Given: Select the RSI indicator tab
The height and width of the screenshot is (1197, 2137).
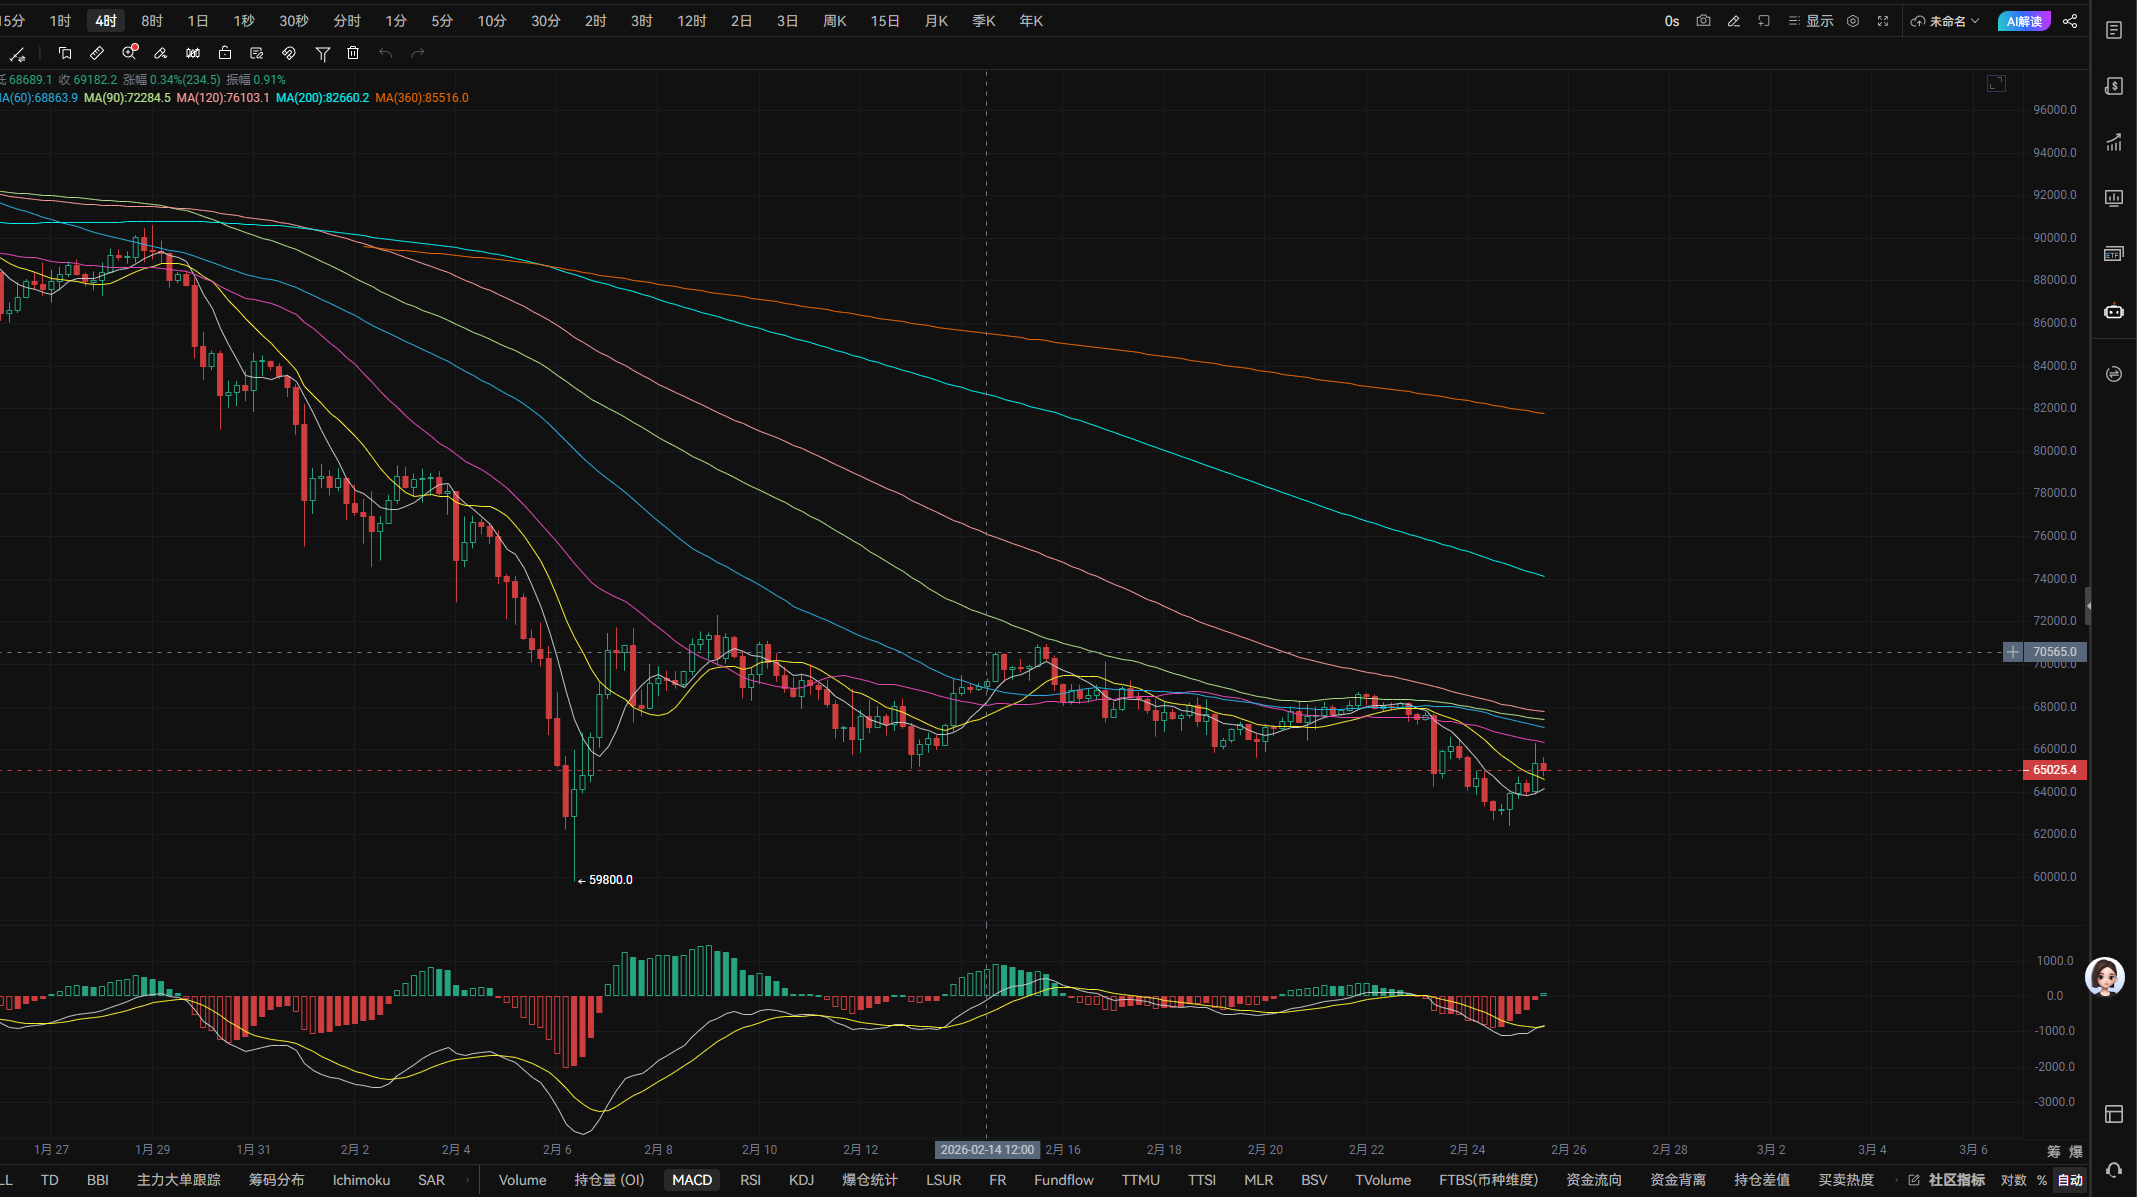Looking at the screenshot, I should (750, 1180).
